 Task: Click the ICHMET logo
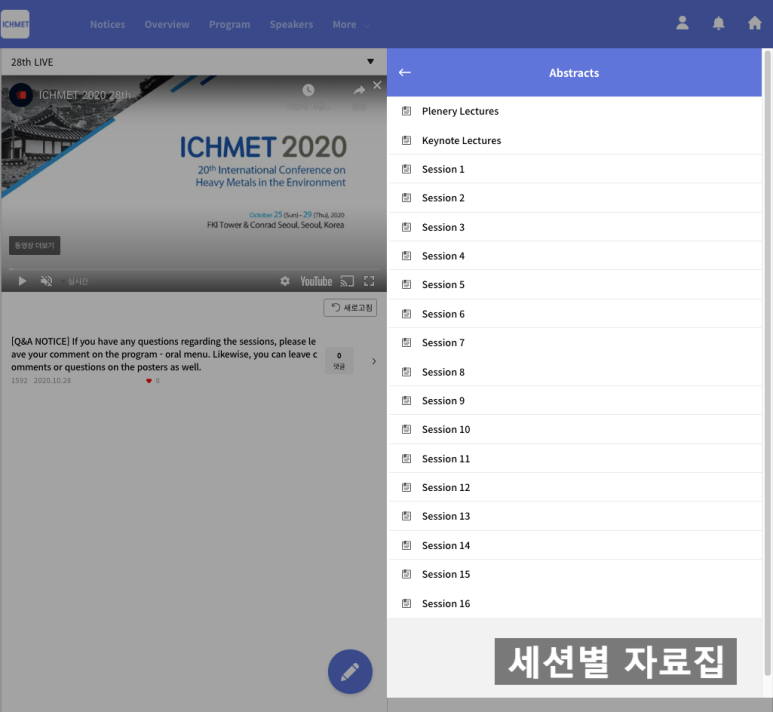[15, 24]
